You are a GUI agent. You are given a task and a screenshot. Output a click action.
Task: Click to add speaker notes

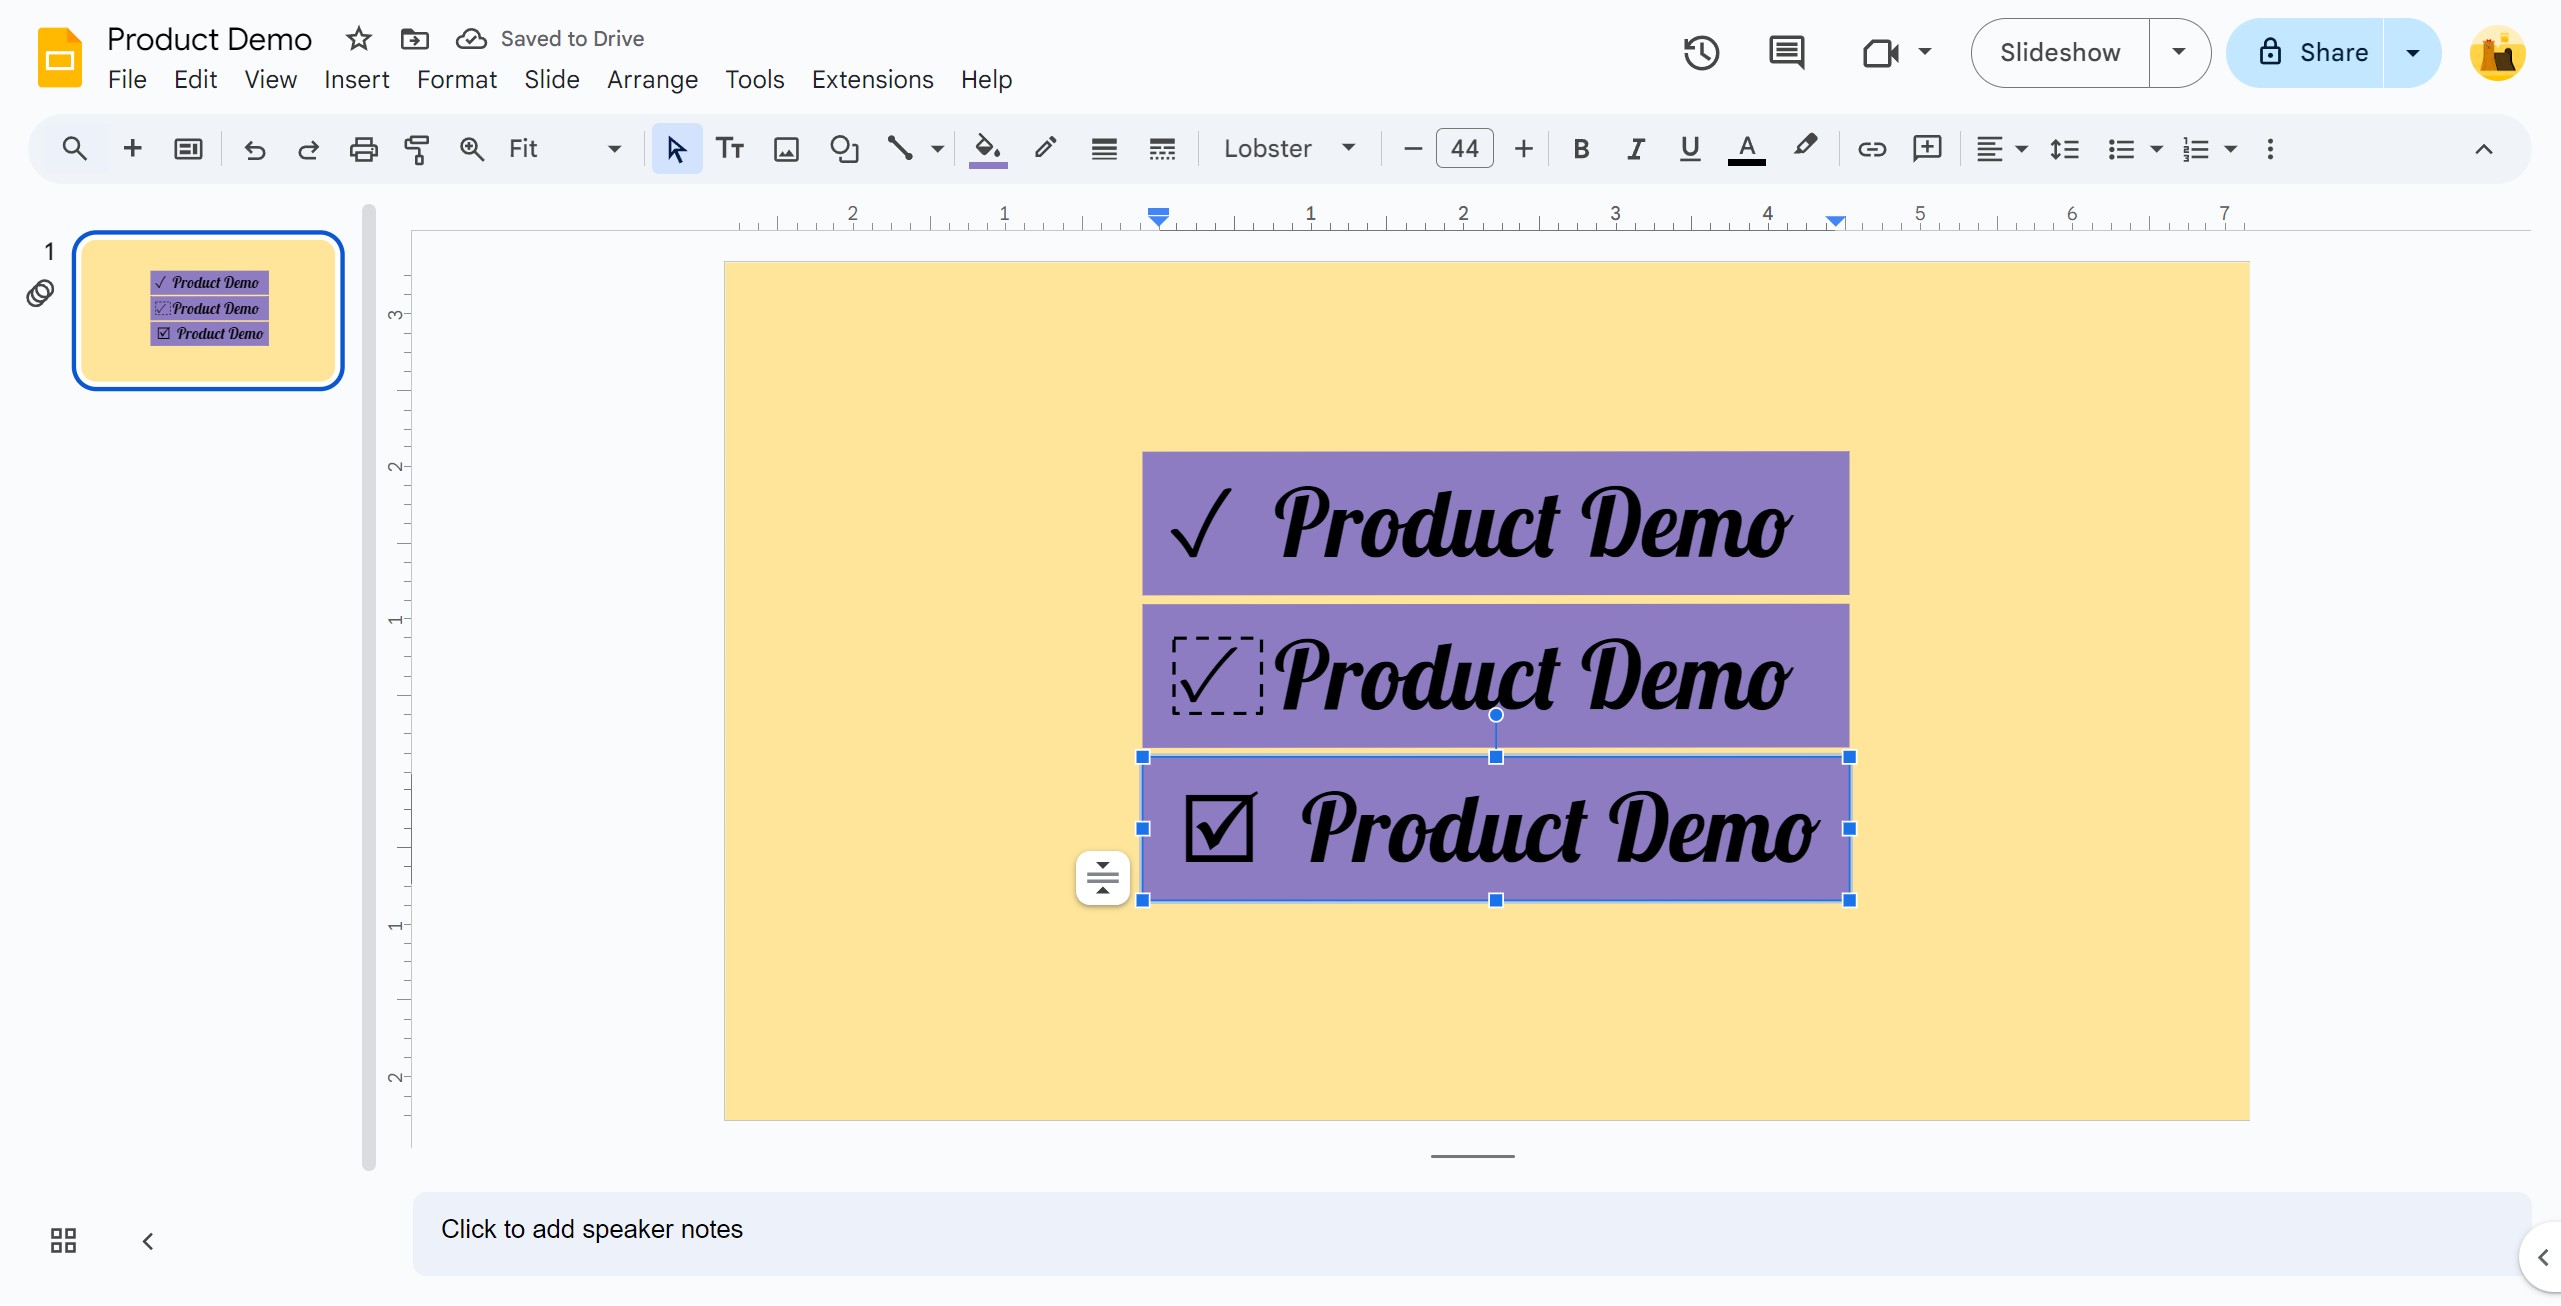tap(1471, 1232)
